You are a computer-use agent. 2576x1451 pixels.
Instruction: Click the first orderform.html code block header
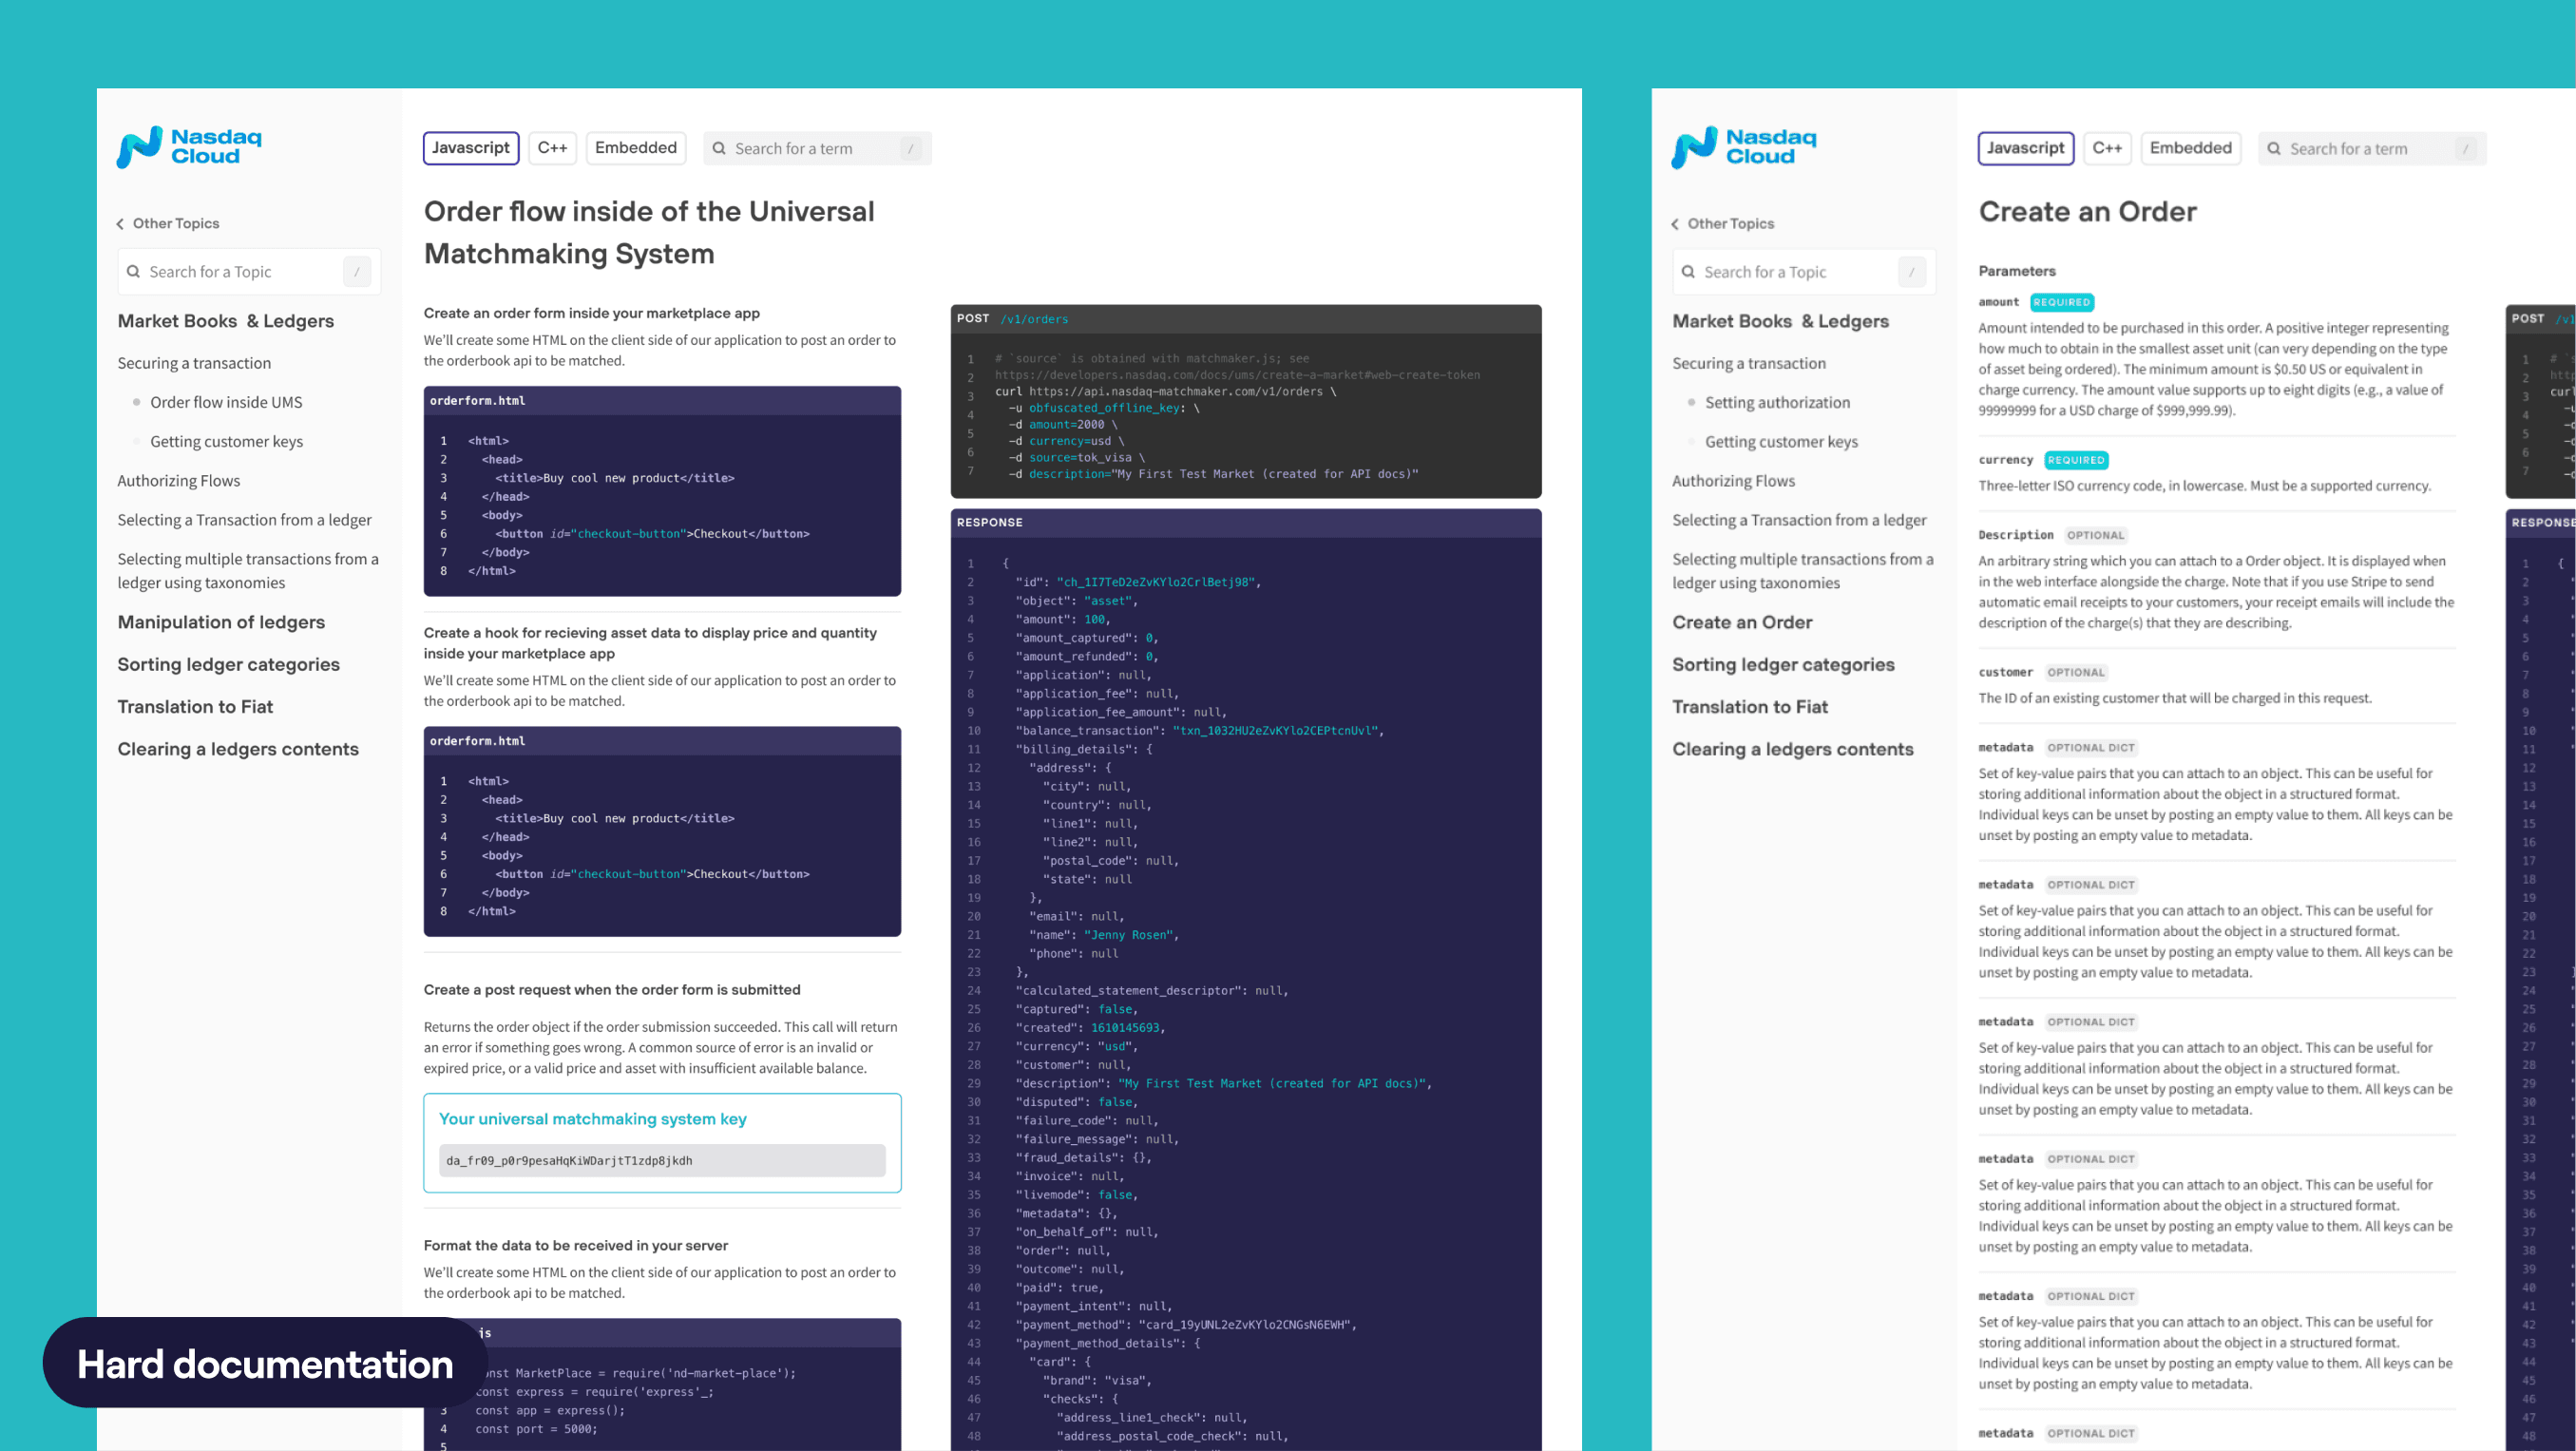tap(662, 400)
